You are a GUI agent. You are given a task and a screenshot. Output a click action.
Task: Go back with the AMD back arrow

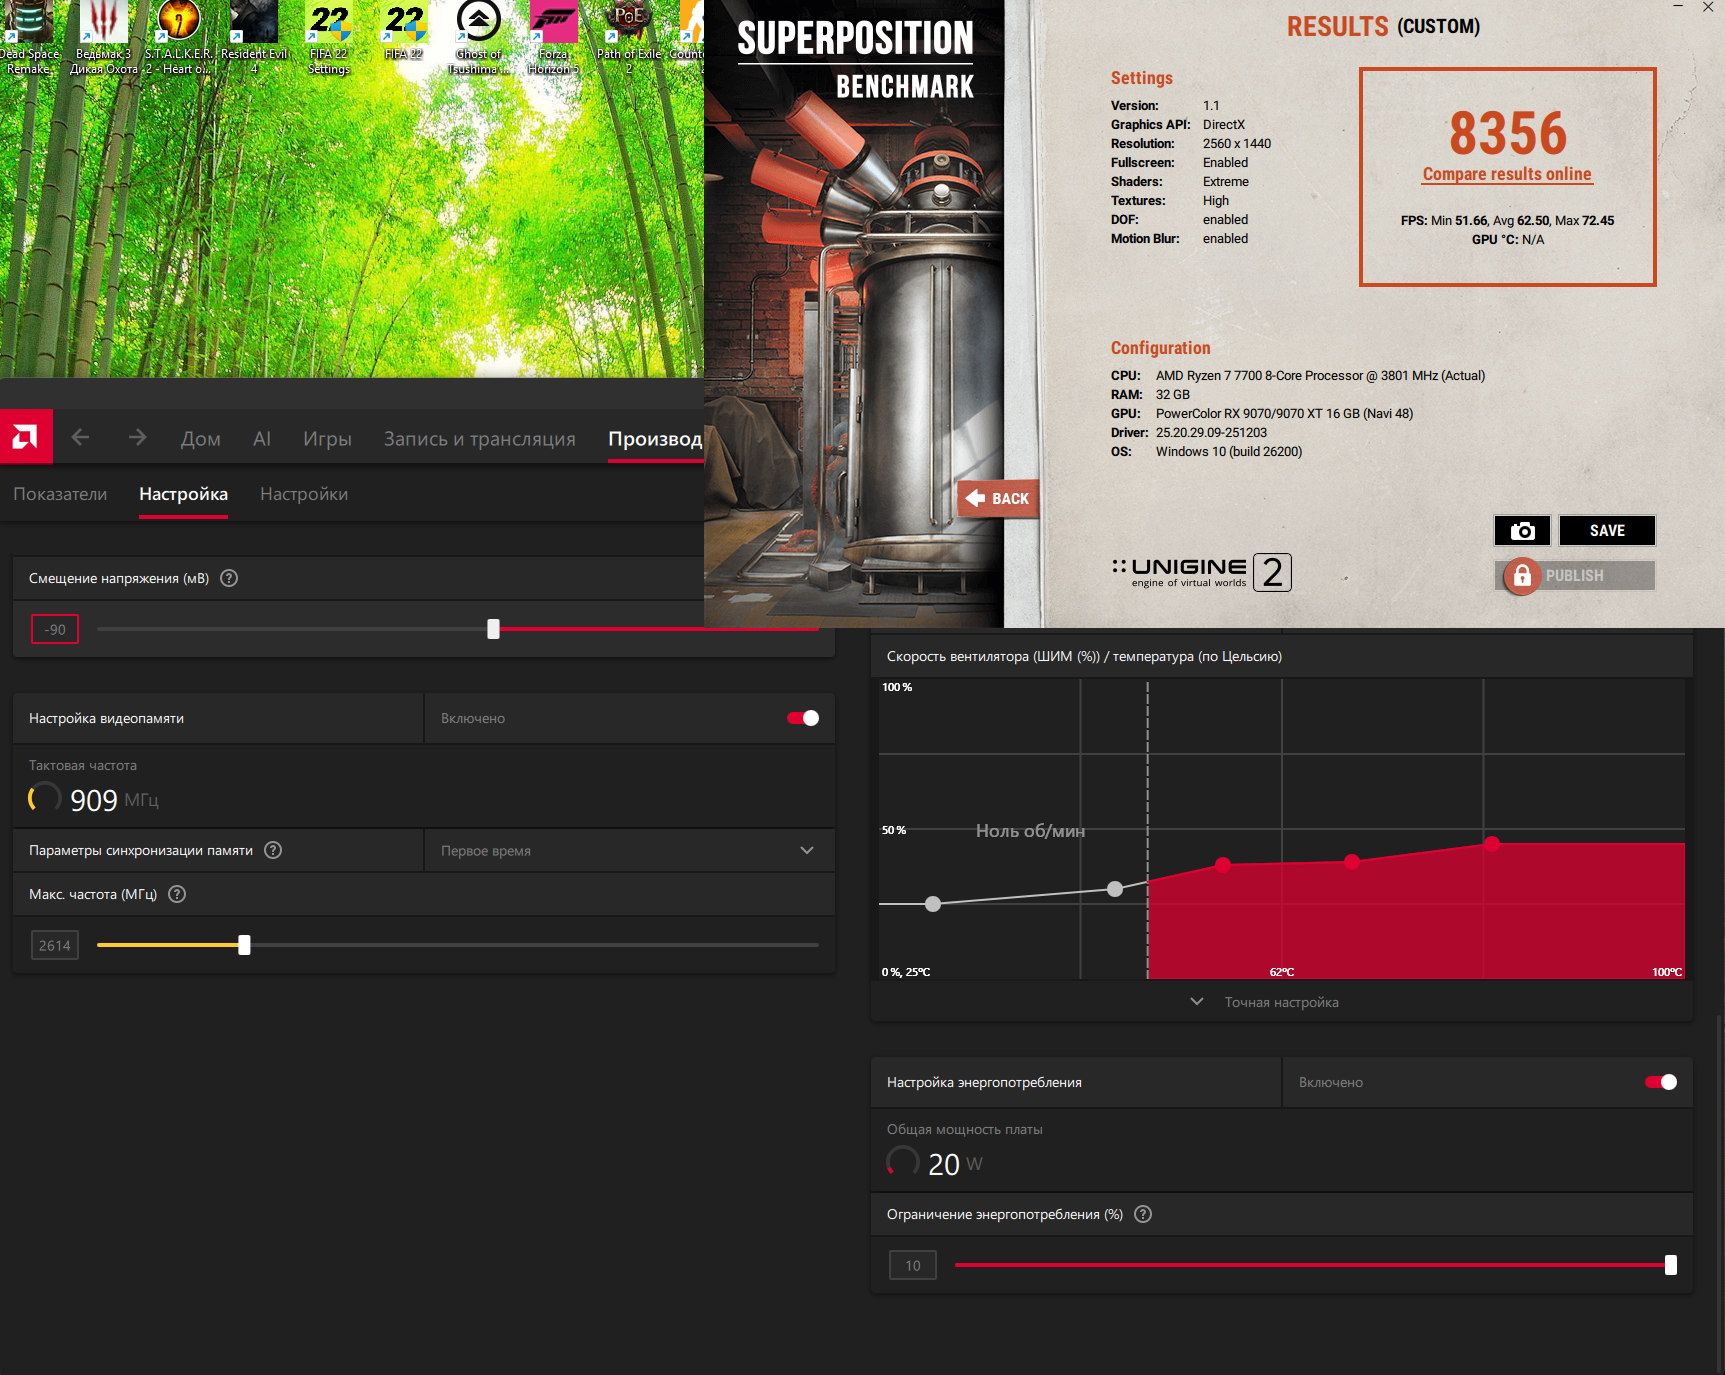point(81,437)
